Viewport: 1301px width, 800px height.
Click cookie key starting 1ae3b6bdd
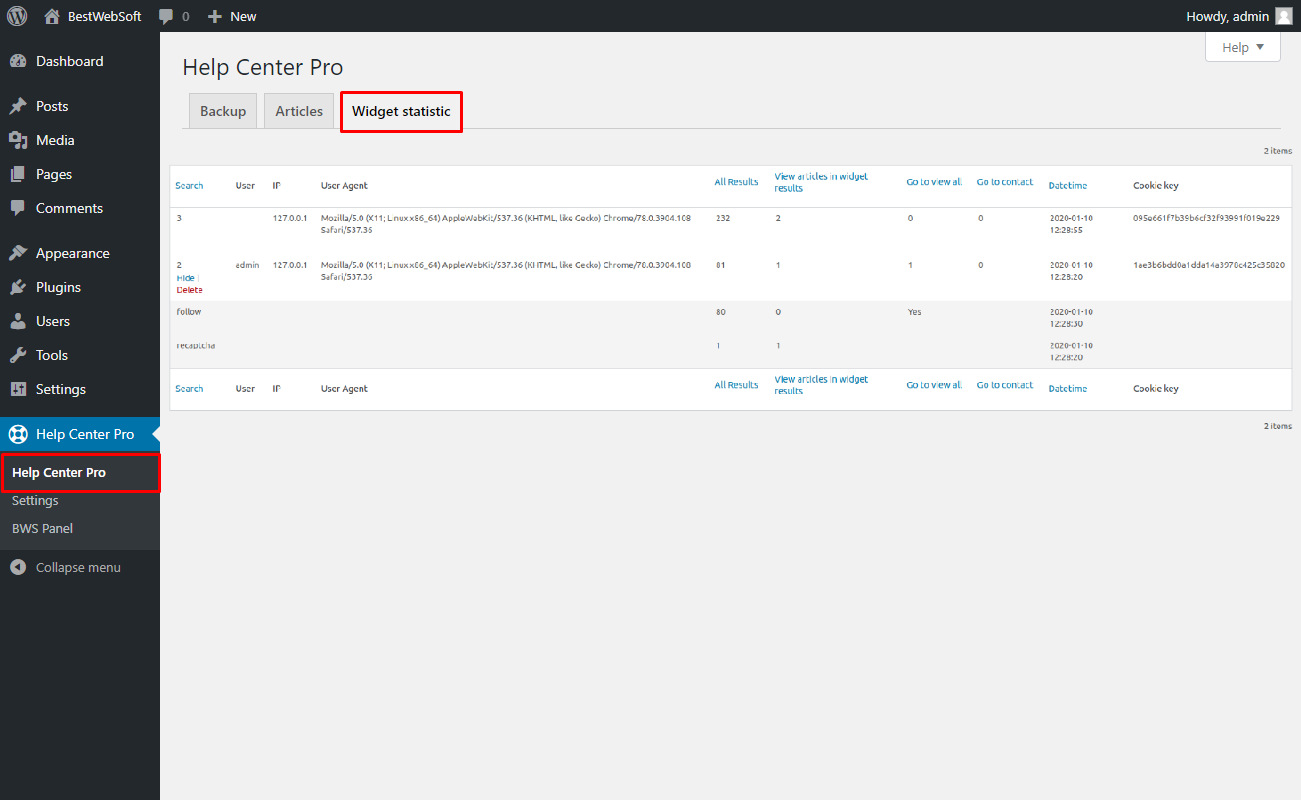click(1208, 265)
